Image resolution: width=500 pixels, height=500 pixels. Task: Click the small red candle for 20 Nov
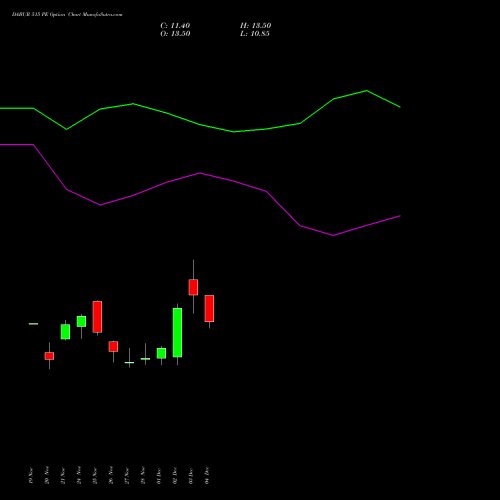coord(49,356)
